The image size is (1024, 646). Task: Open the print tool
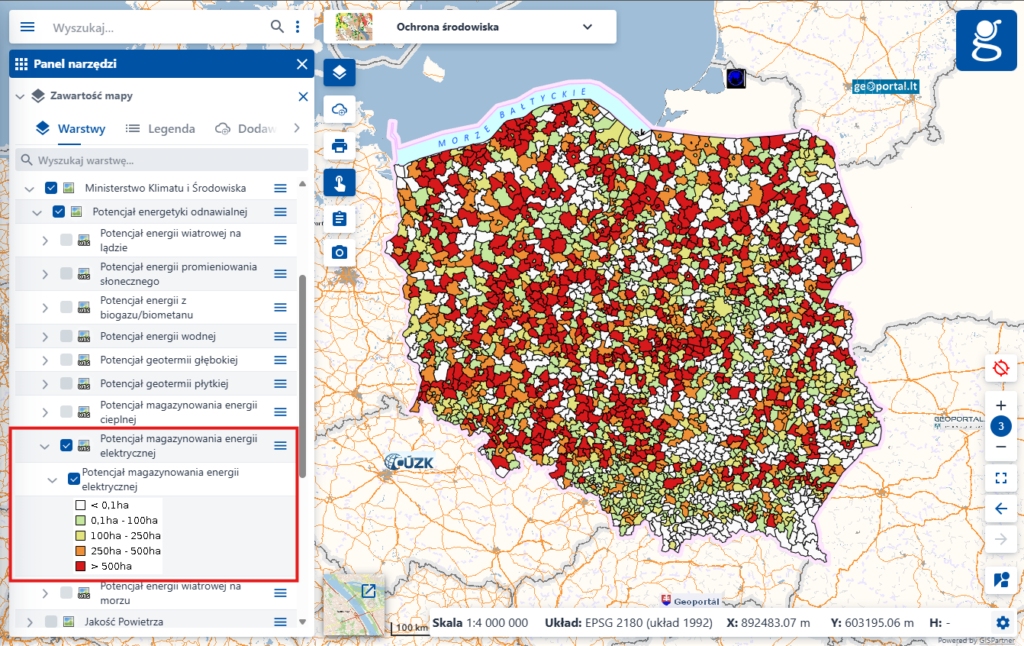click(x=339, y=144)
